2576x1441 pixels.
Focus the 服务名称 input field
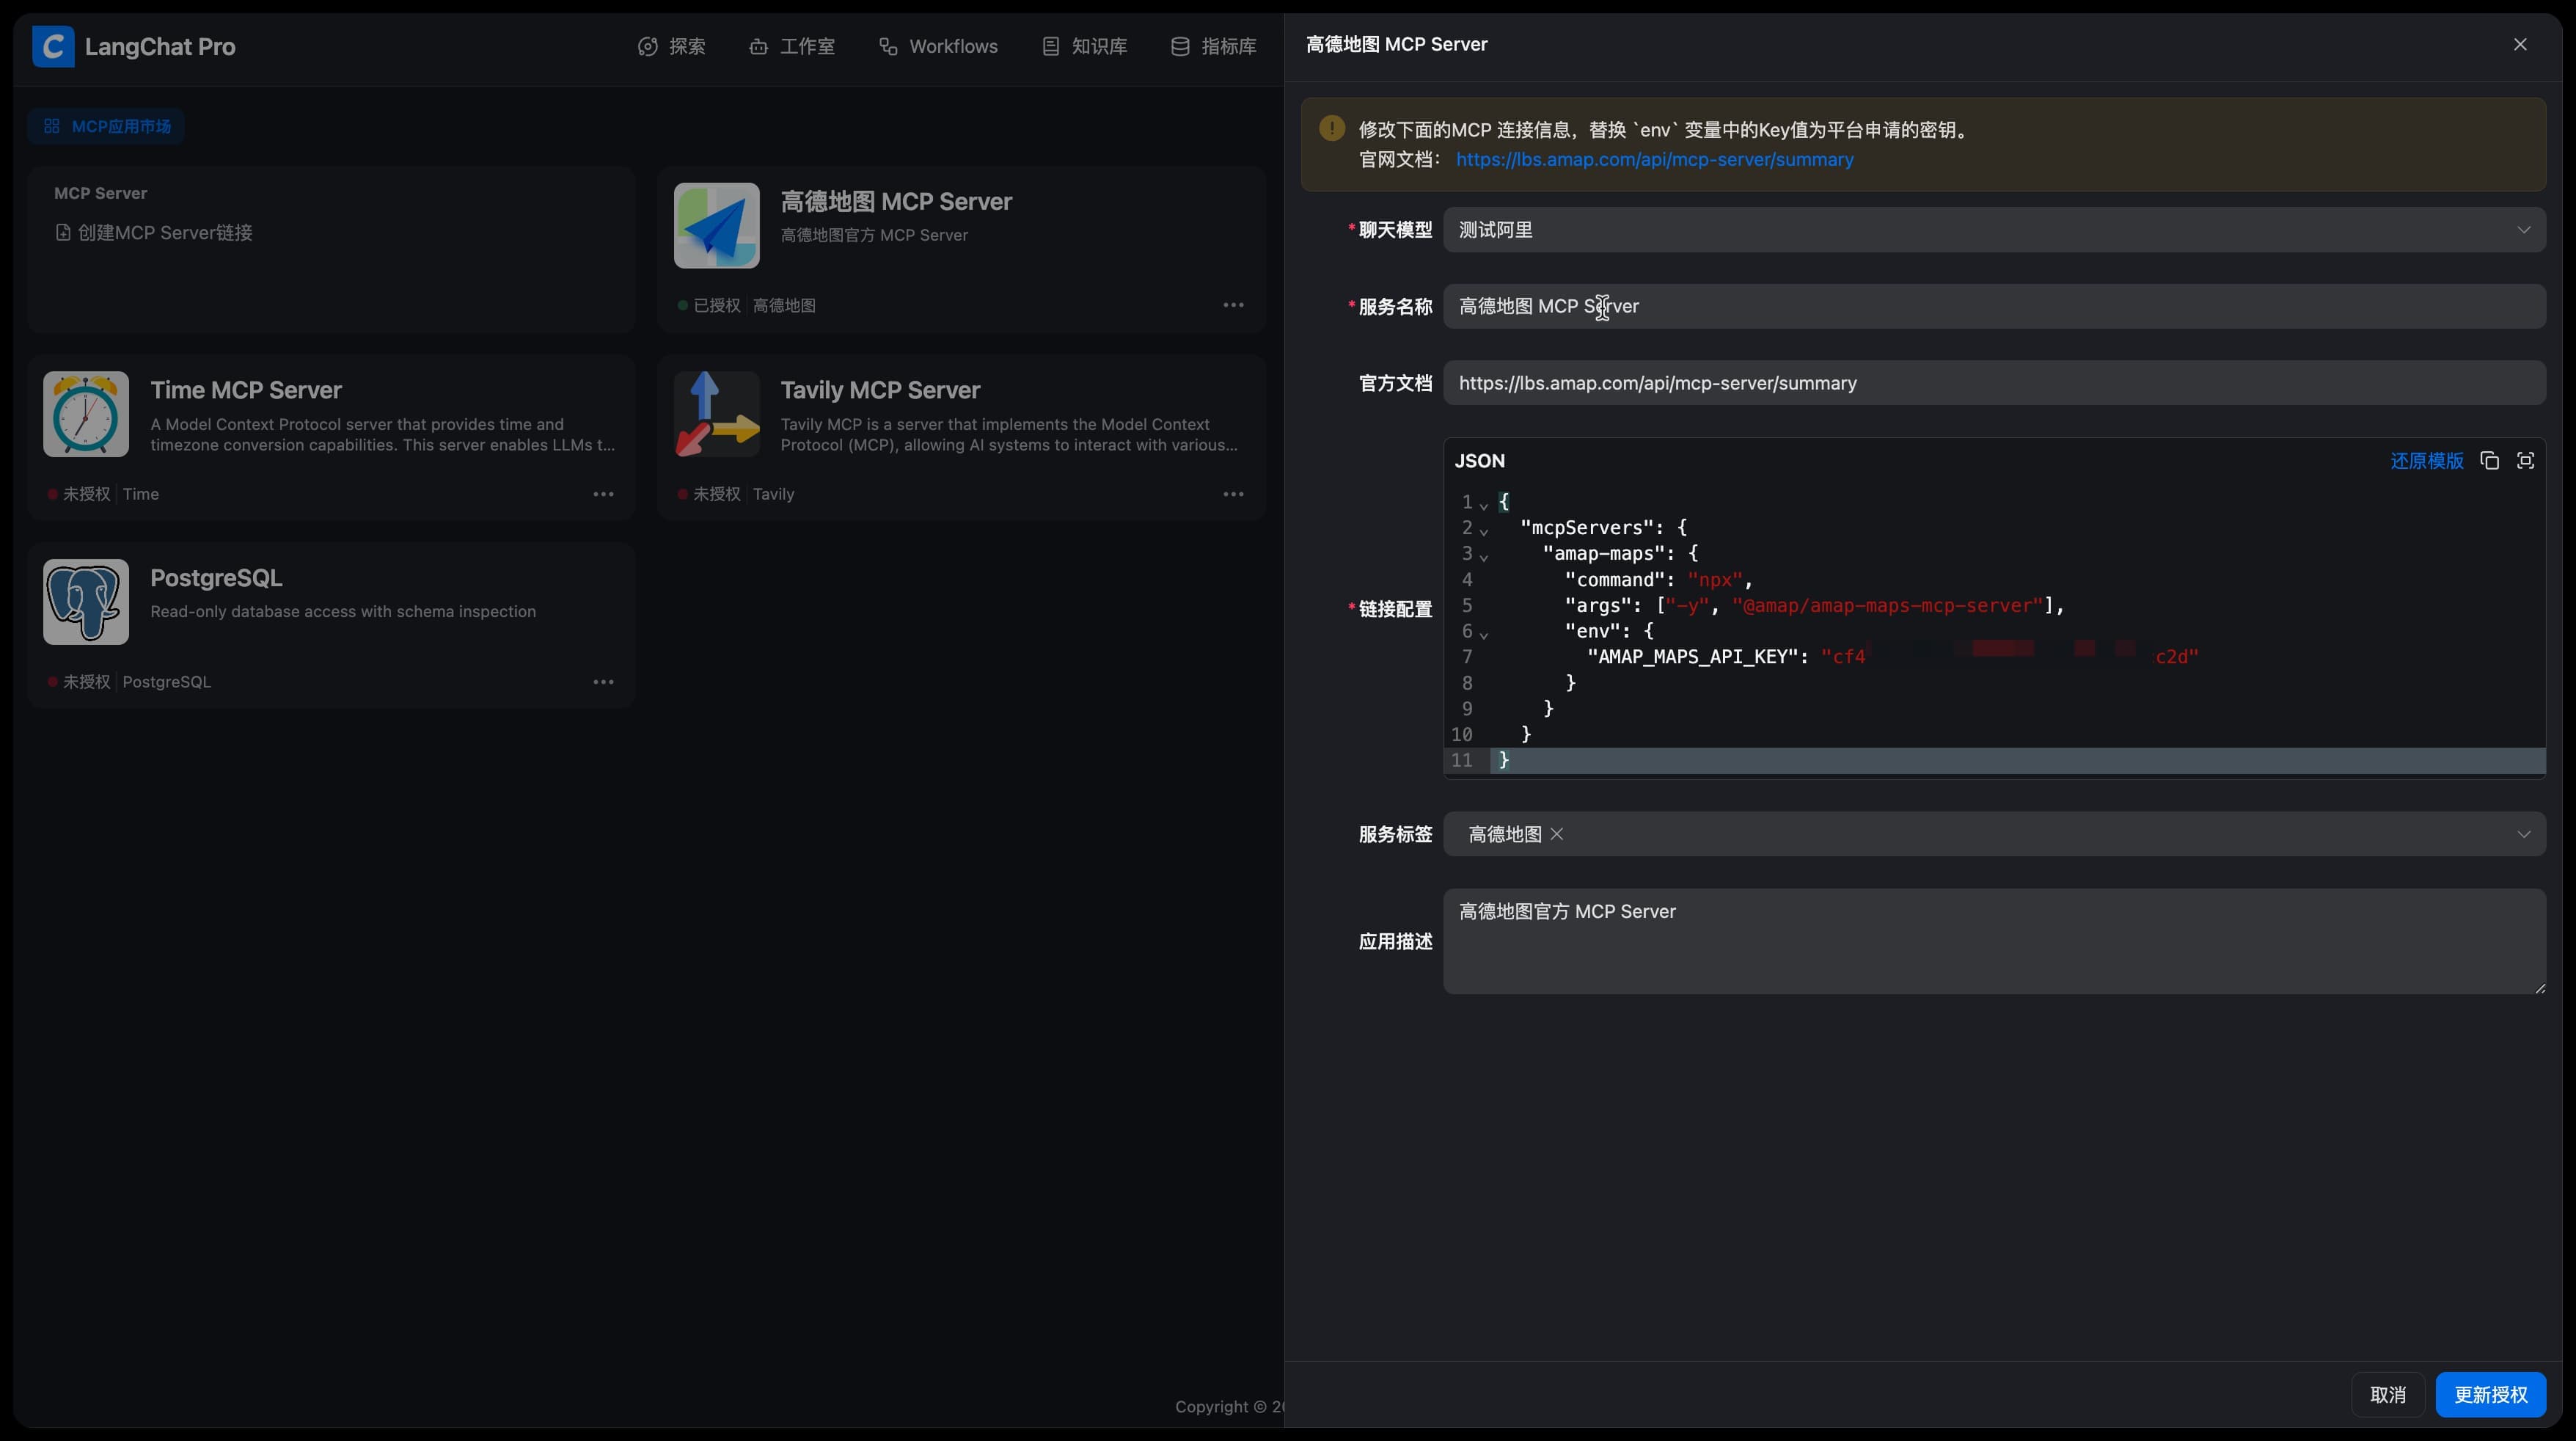(x=1994, y=306)
